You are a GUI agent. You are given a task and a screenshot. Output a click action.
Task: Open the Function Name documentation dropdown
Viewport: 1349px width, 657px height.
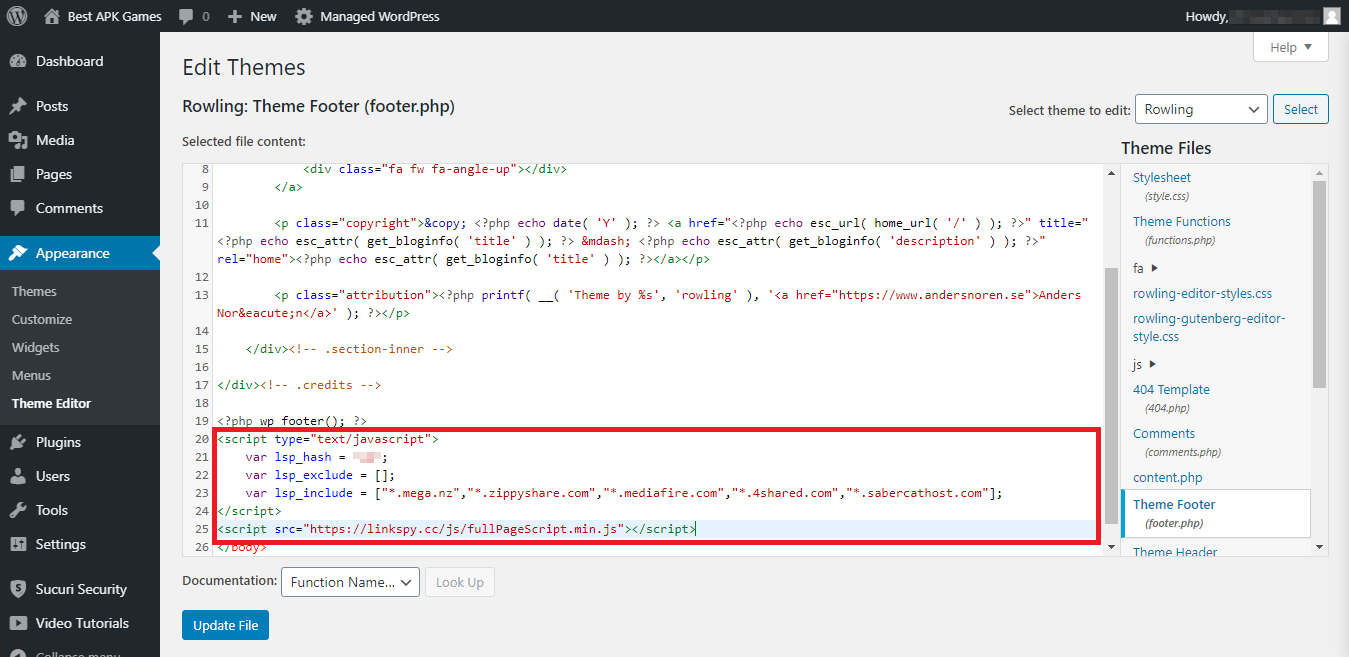pos(350,582)
